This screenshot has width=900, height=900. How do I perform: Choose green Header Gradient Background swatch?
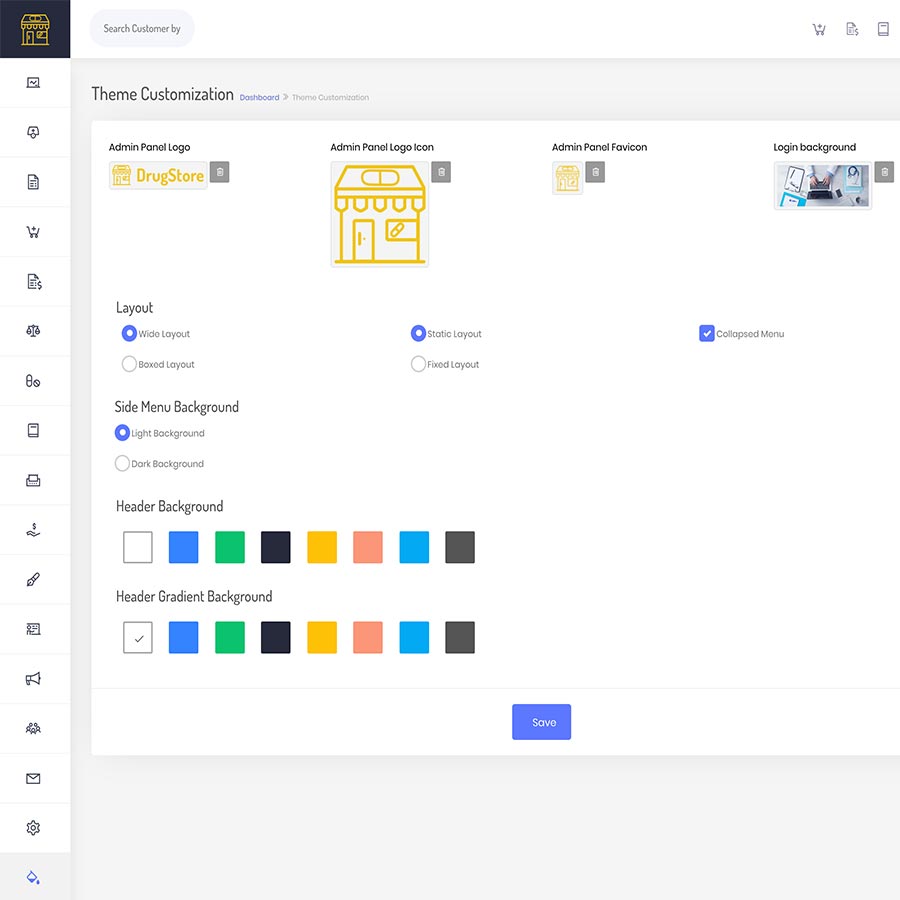click(x=230, y=638)
